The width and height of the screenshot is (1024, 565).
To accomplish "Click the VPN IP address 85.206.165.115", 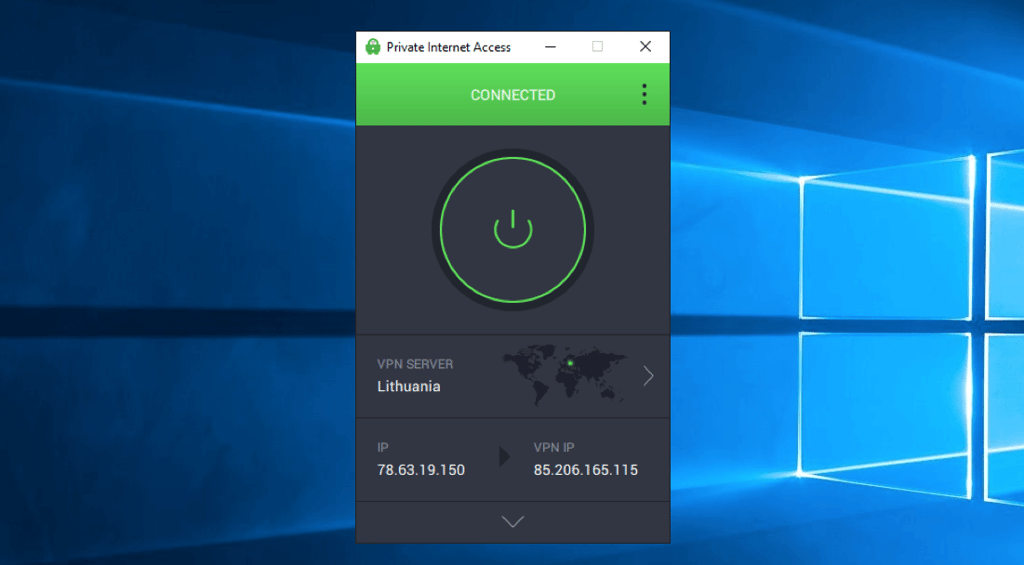I will 586,470.
